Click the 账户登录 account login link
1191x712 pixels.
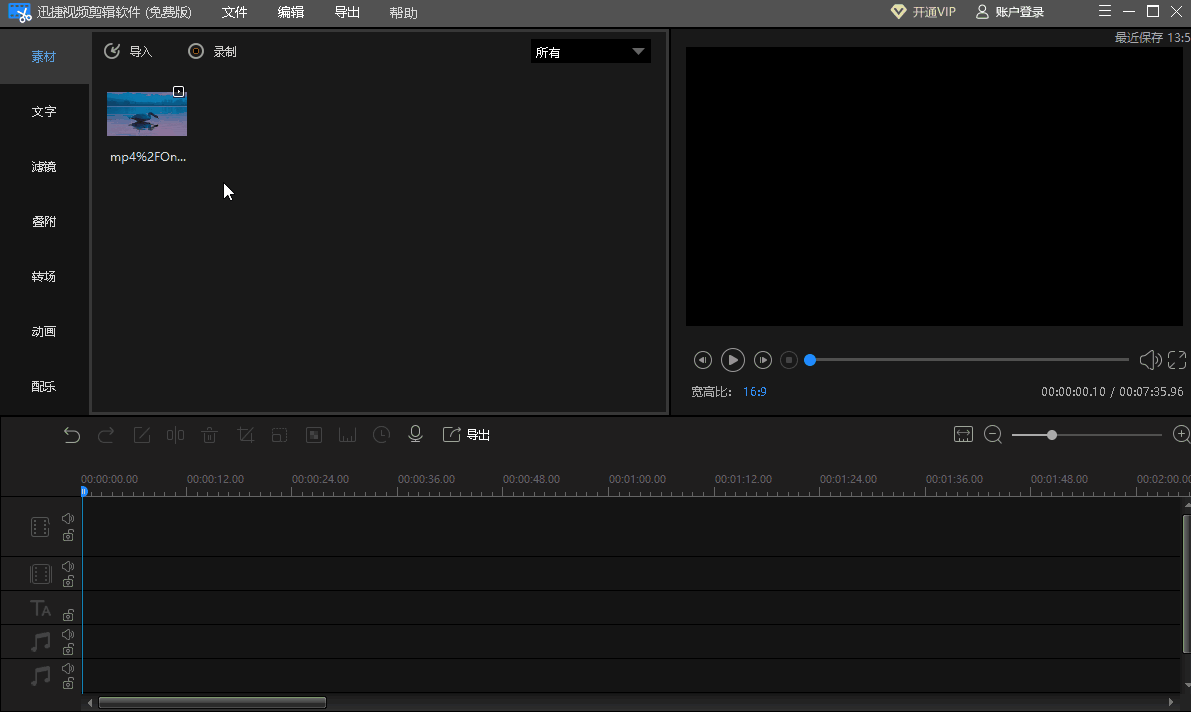(1009, 11)
